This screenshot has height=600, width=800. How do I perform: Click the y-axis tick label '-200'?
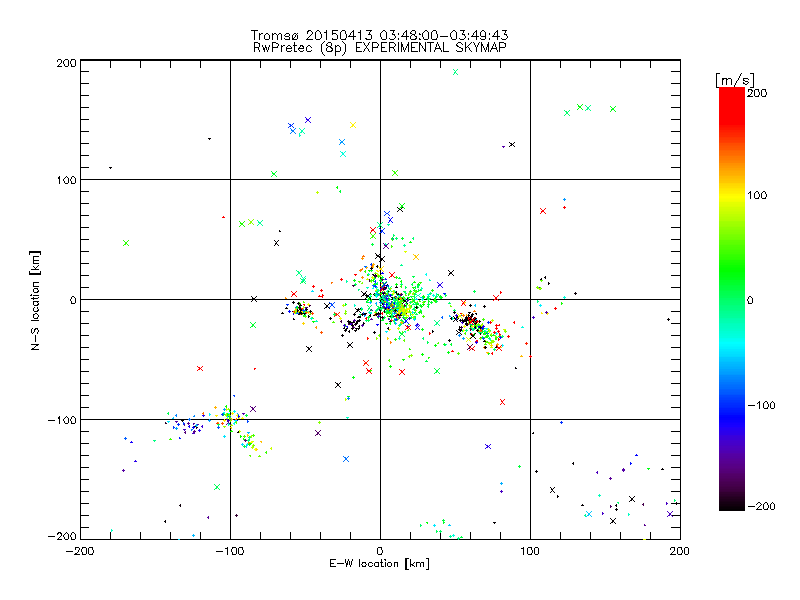(62, 536)
